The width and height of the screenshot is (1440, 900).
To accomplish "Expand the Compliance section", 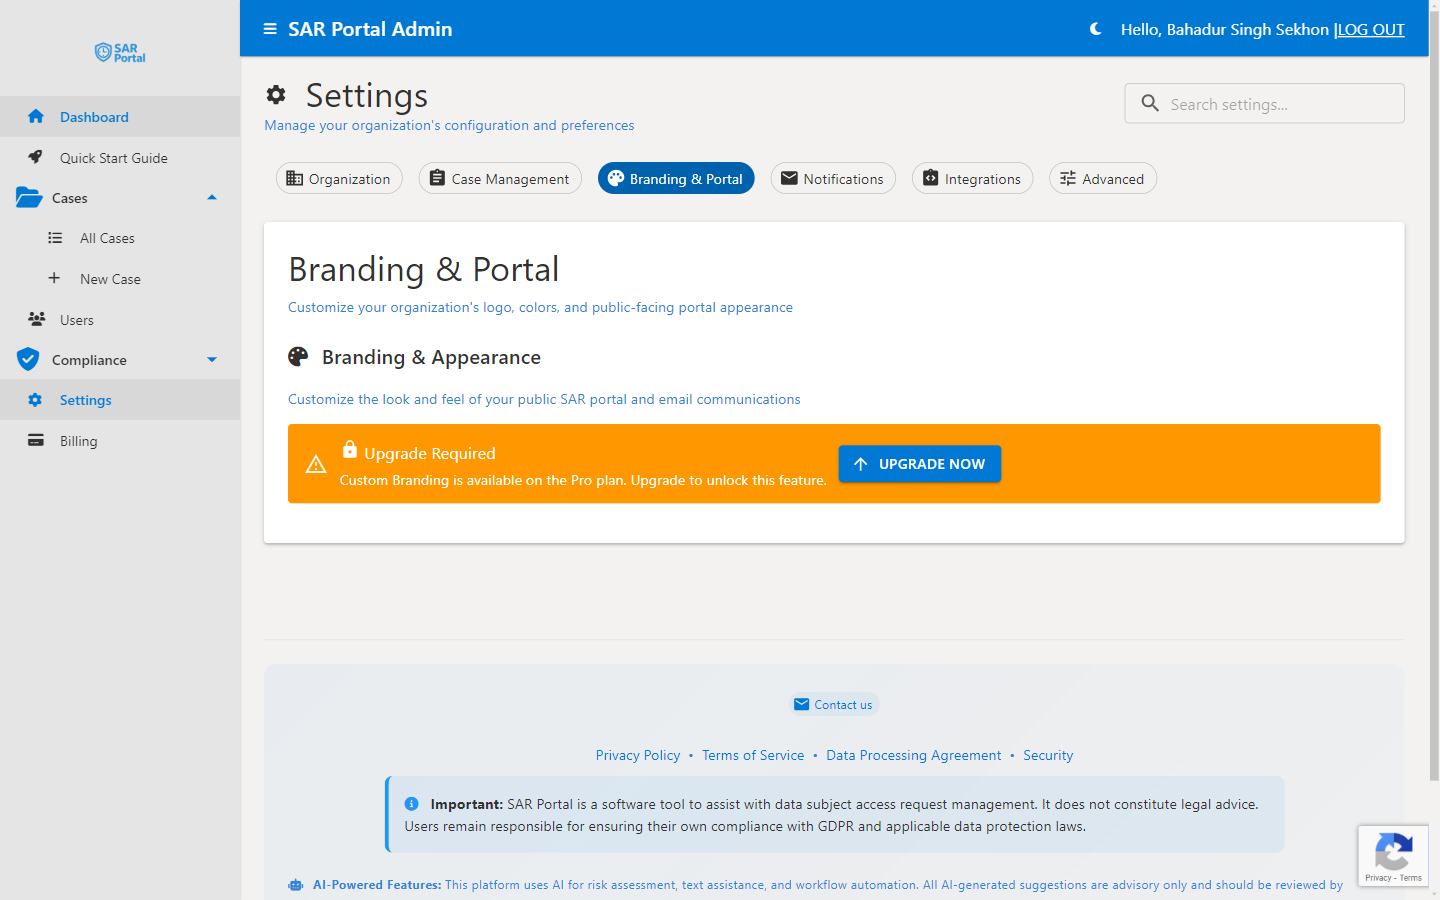I will pyautogui.click(x=212, y=359).
